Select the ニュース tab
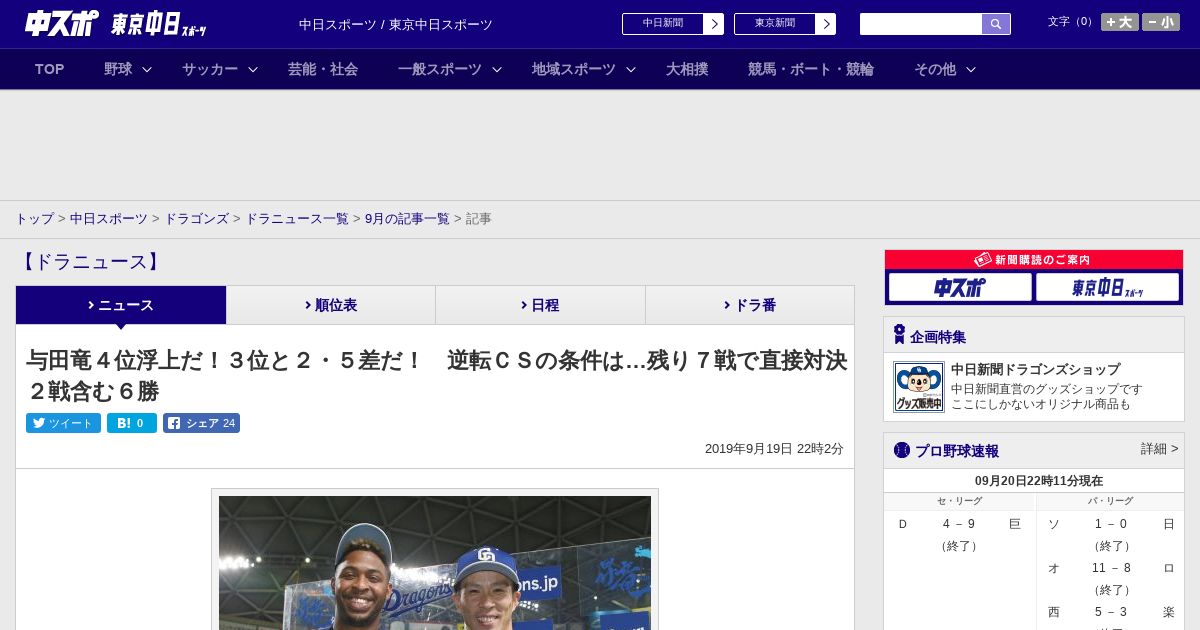 tap(121, 305)
